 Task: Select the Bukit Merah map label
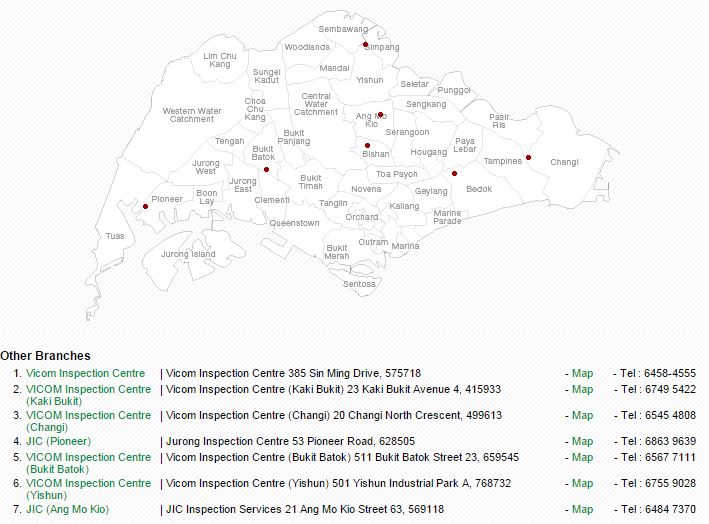coord(337,252)
